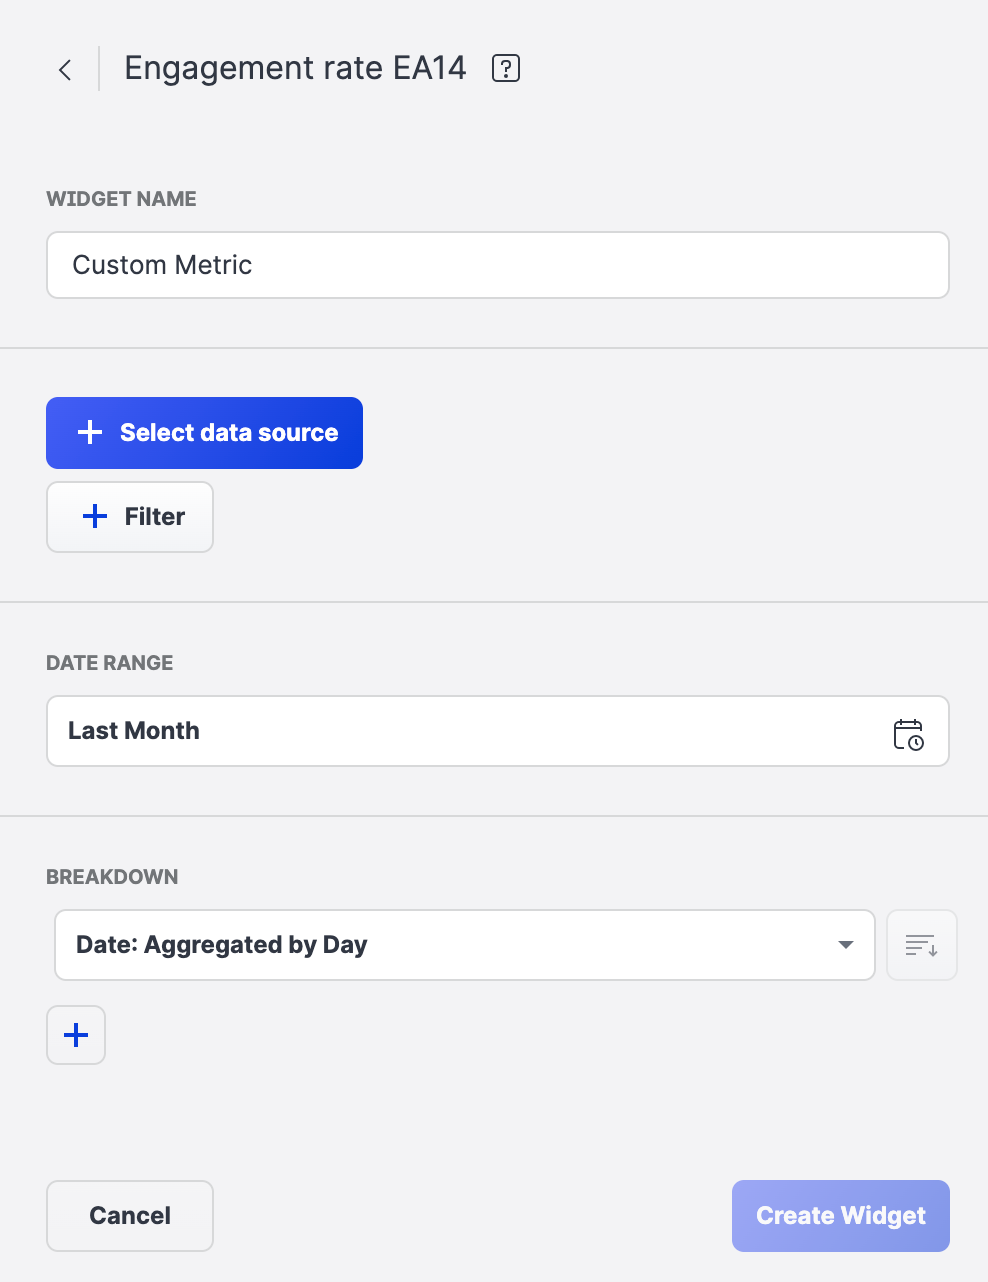
Task: Click the plus icon to add another breakdown
Action: 75,1035
